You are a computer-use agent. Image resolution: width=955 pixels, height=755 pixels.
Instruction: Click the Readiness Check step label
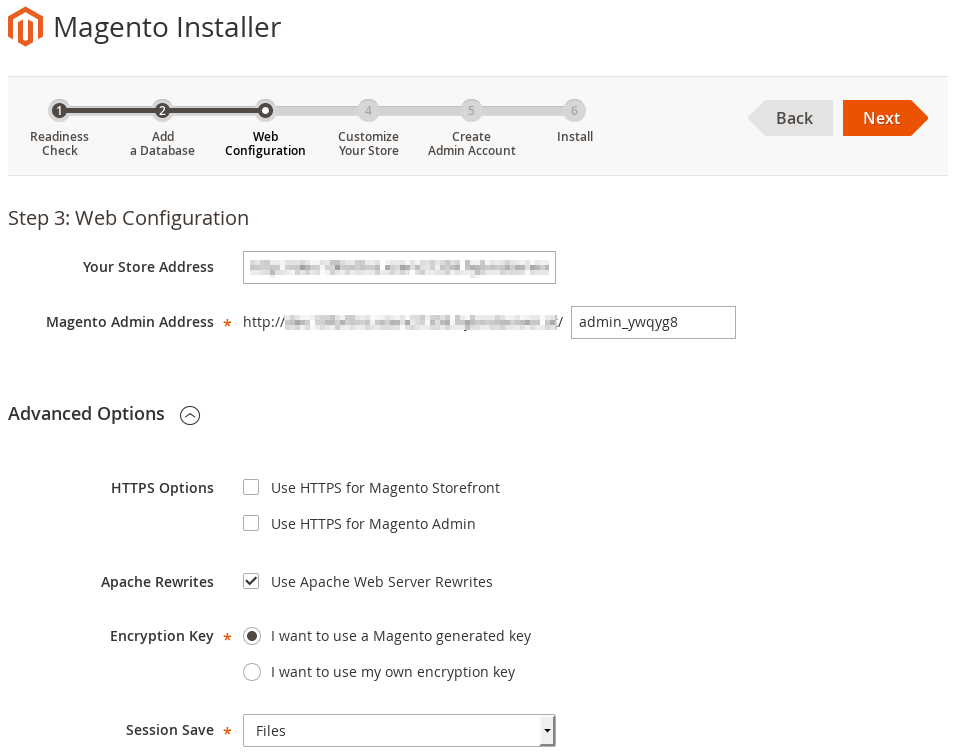click(x=59, y=144)
